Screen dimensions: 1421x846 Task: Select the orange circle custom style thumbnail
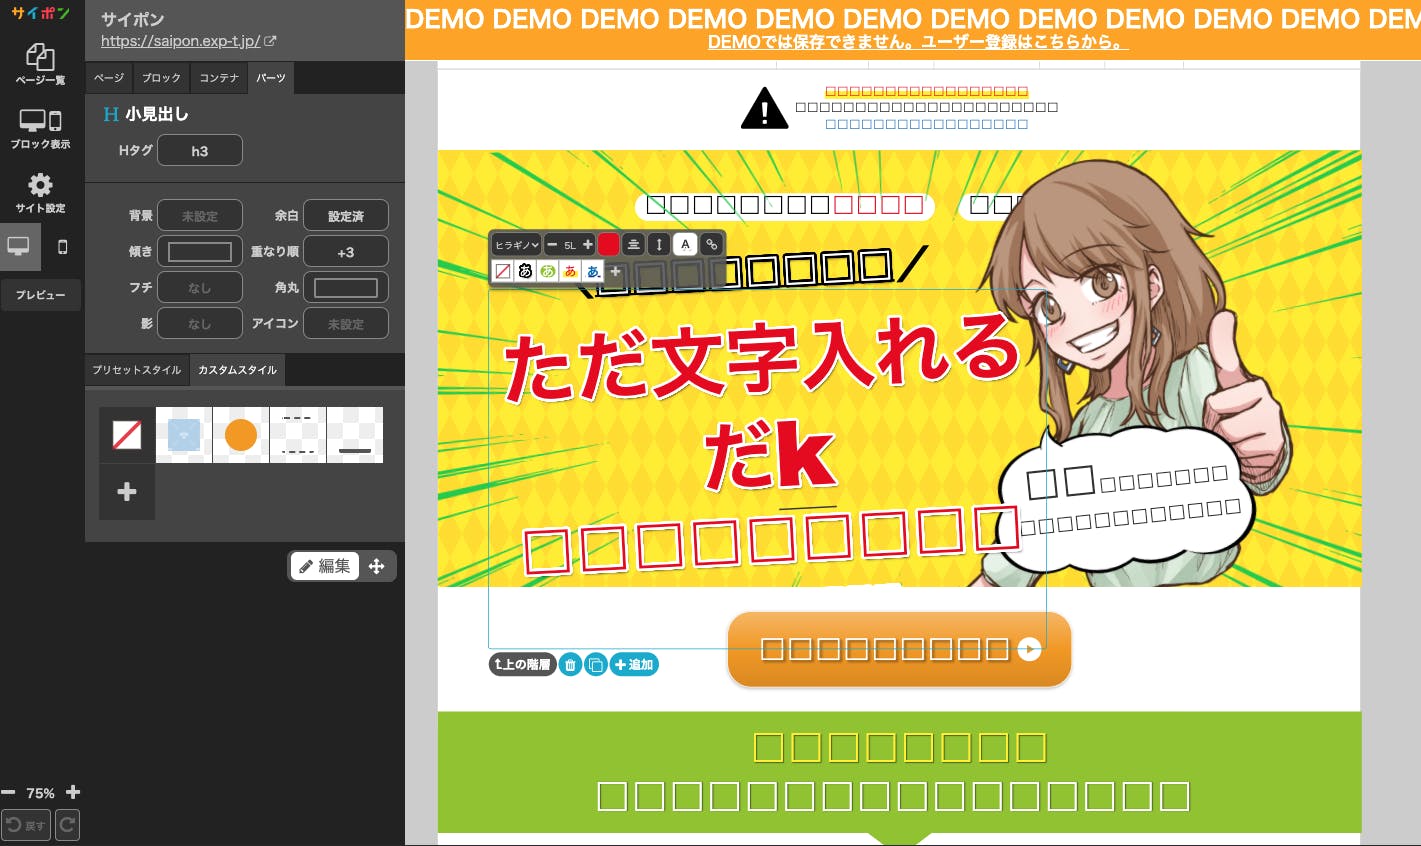pyautogui.click(x=241, y=435)
